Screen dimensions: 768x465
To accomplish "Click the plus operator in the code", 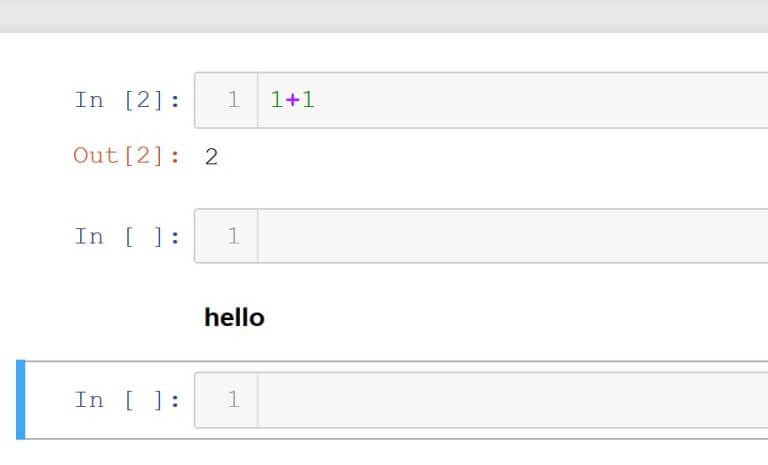I will (292, 100).
